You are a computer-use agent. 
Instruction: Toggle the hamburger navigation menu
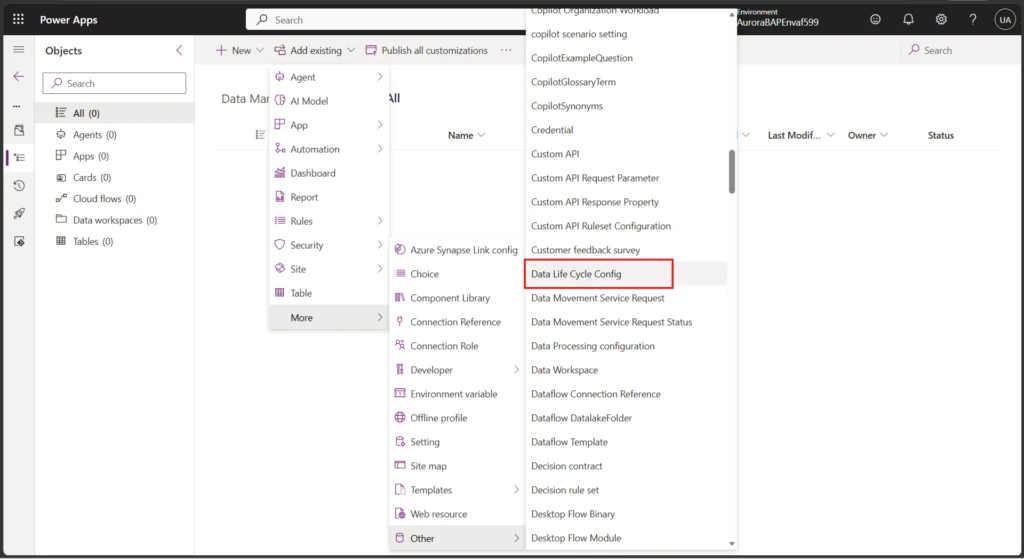point(18,50)
